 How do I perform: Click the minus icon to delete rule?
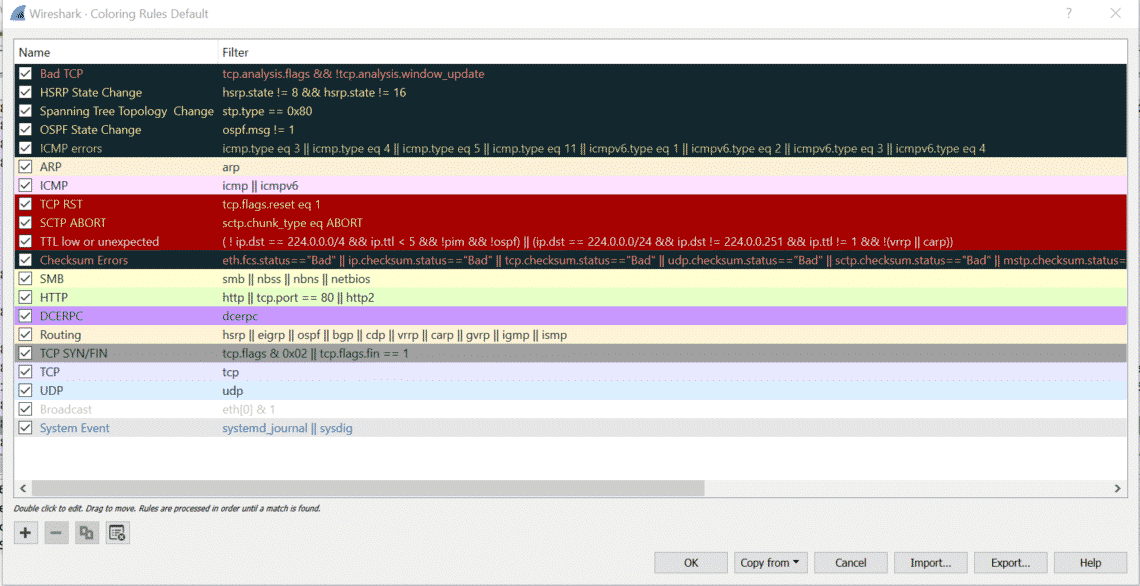(56, 533)
